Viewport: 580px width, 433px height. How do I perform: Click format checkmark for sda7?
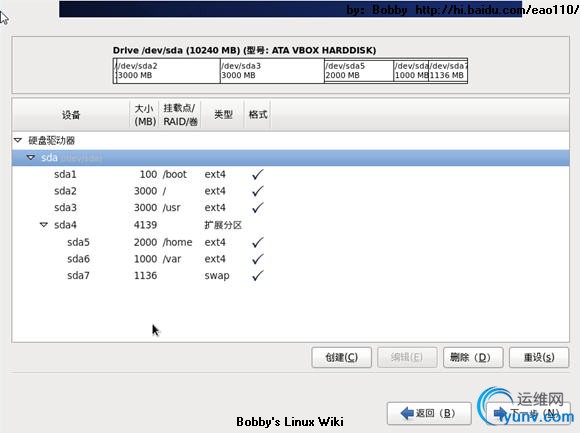click(x=257, y=275)
